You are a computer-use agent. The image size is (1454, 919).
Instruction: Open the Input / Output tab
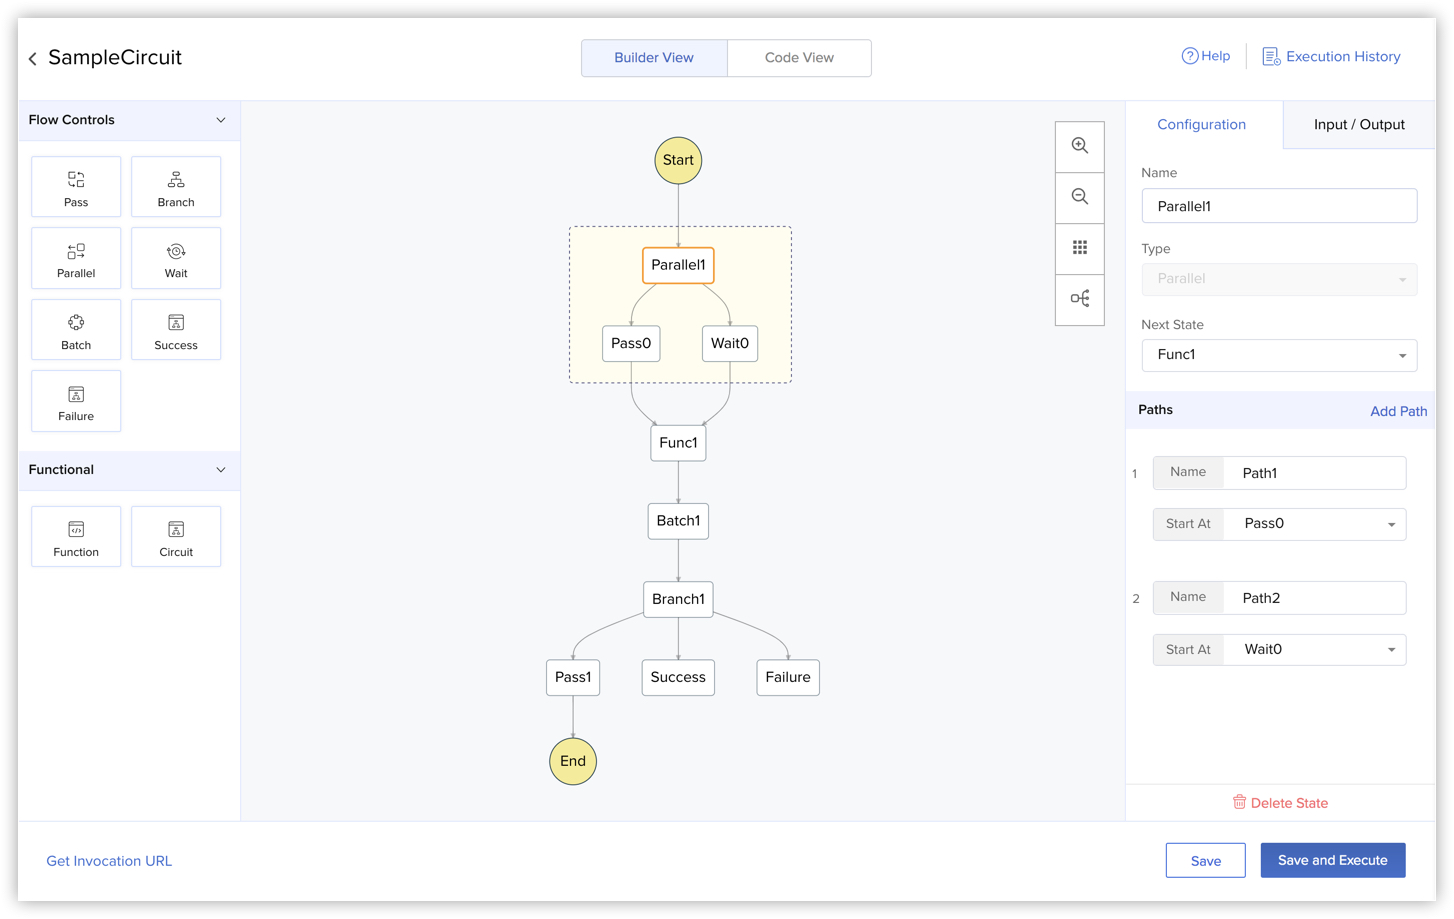point(1359,125)
